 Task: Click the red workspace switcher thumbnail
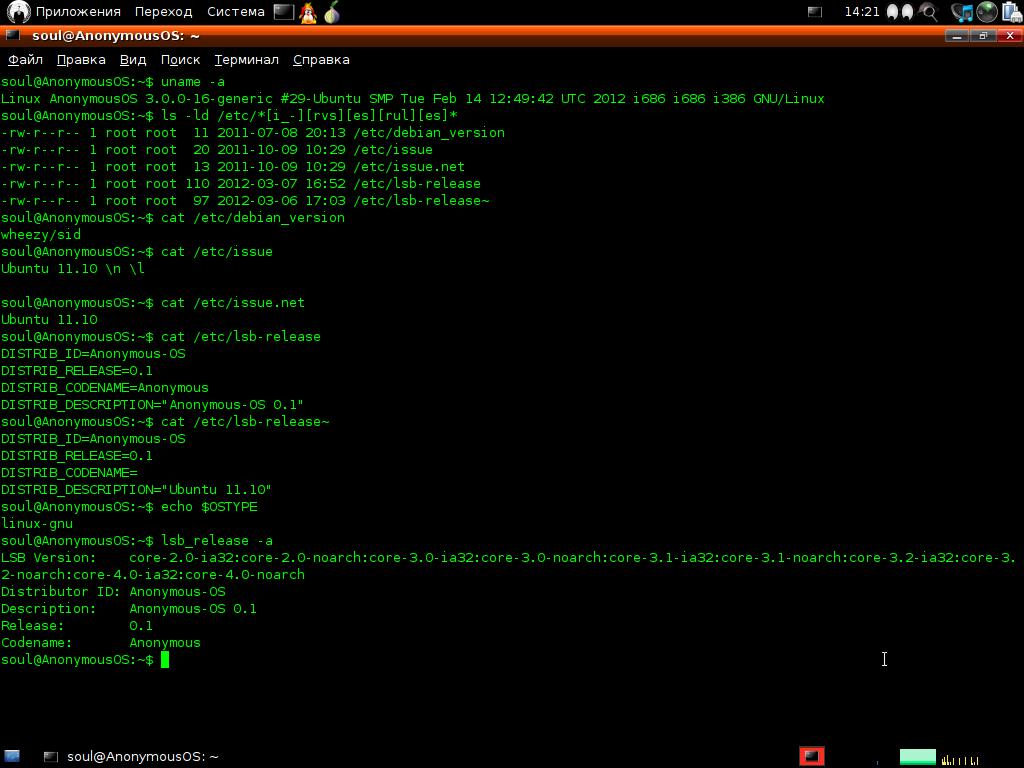(x=812, y=756)
